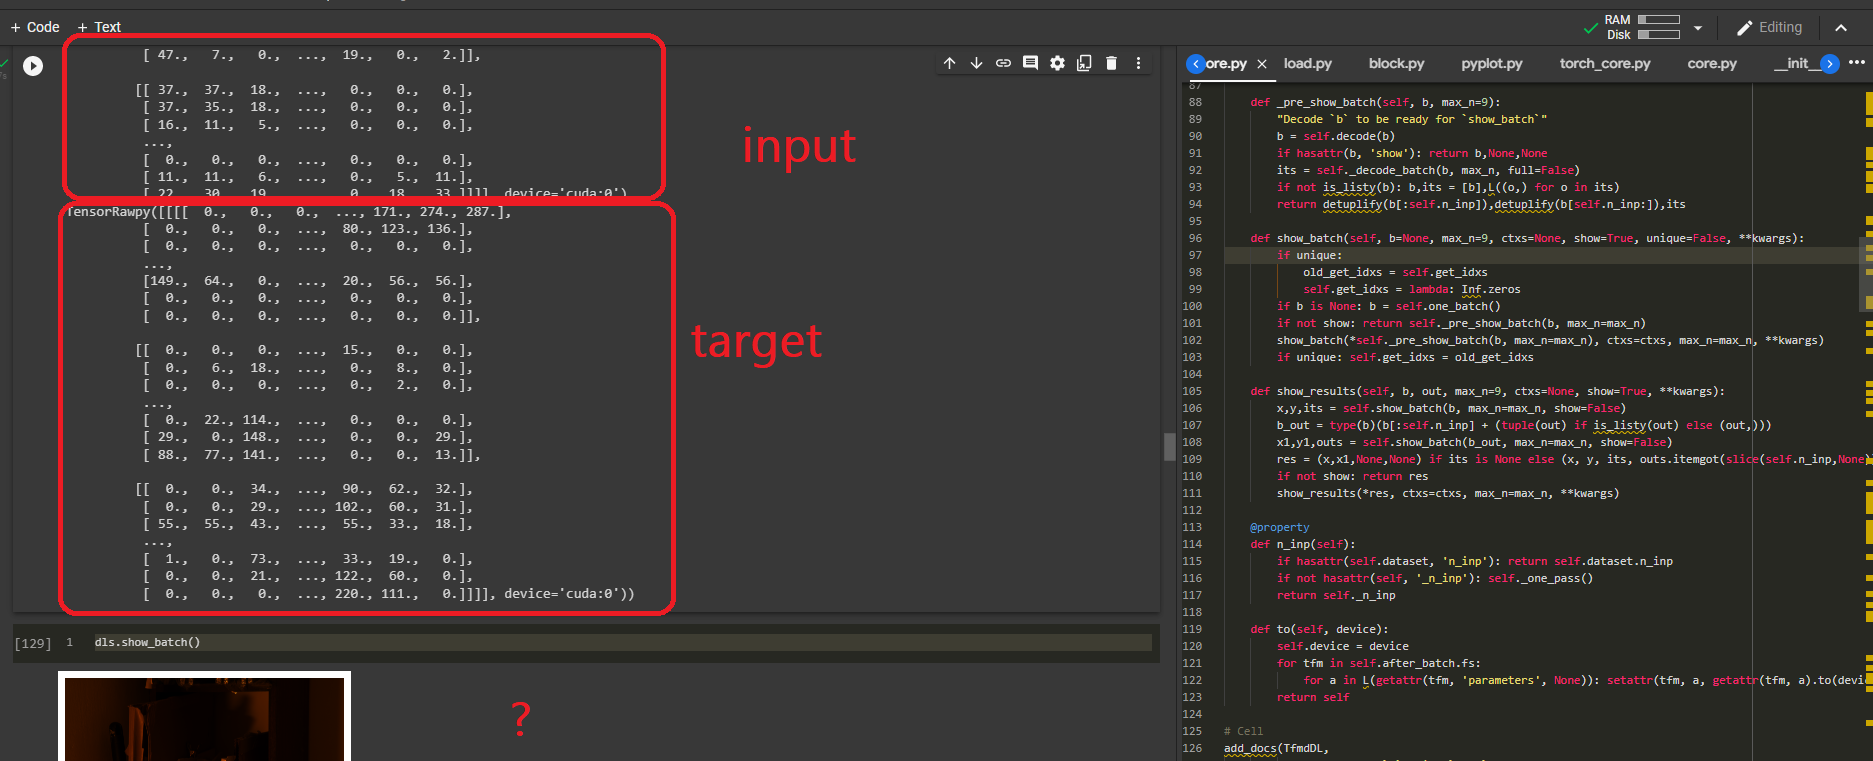Click the output image thumbnail

click(x=205, y=717)
